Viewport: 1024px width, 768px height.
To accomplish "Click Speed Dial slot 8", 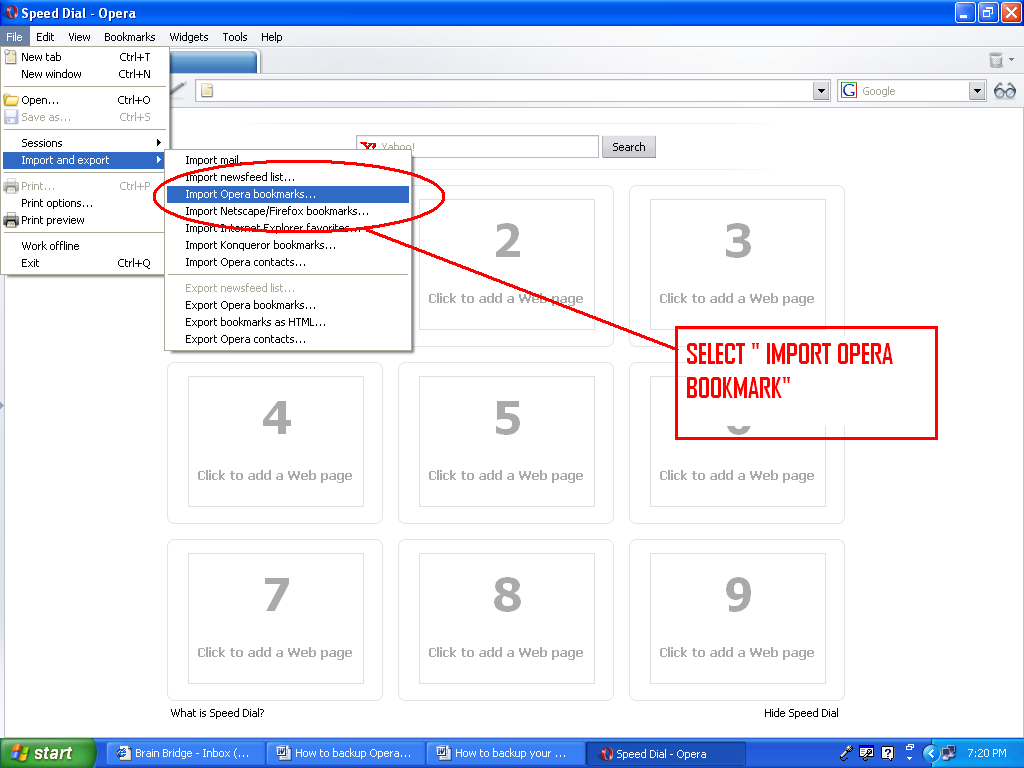I will (x=506, y=620).
